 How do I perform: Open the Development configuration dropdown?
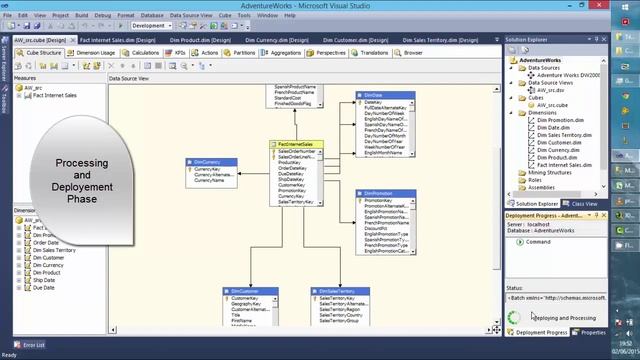point(152,26)
